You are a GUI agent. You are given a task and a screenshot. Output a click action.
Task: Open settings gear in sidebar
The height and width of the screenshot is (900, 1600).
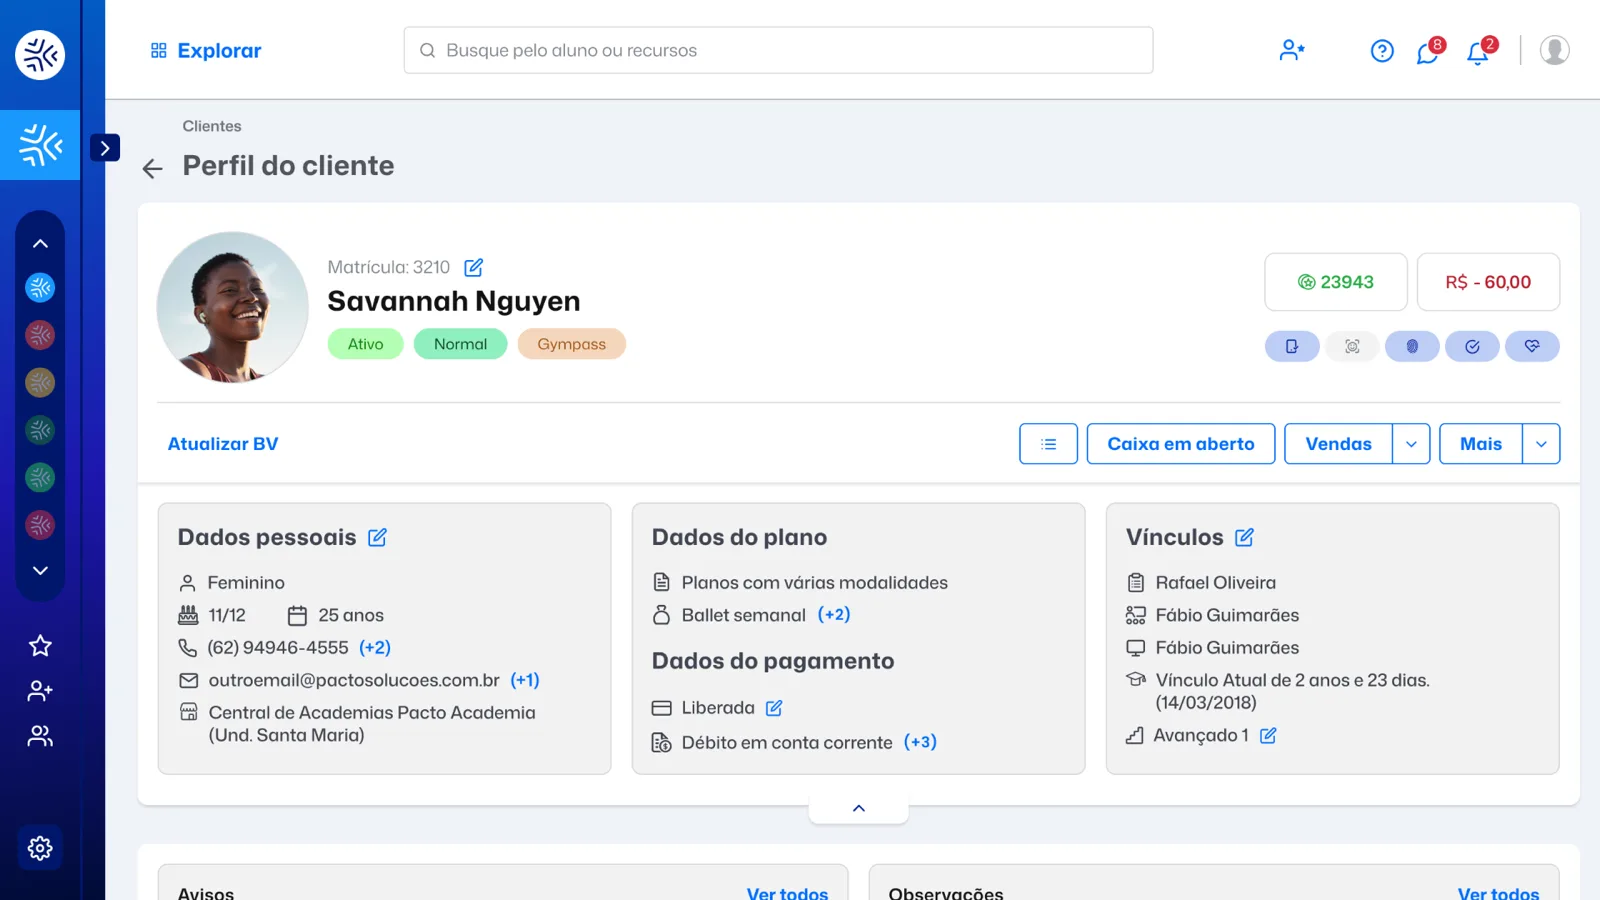[40, 848]
